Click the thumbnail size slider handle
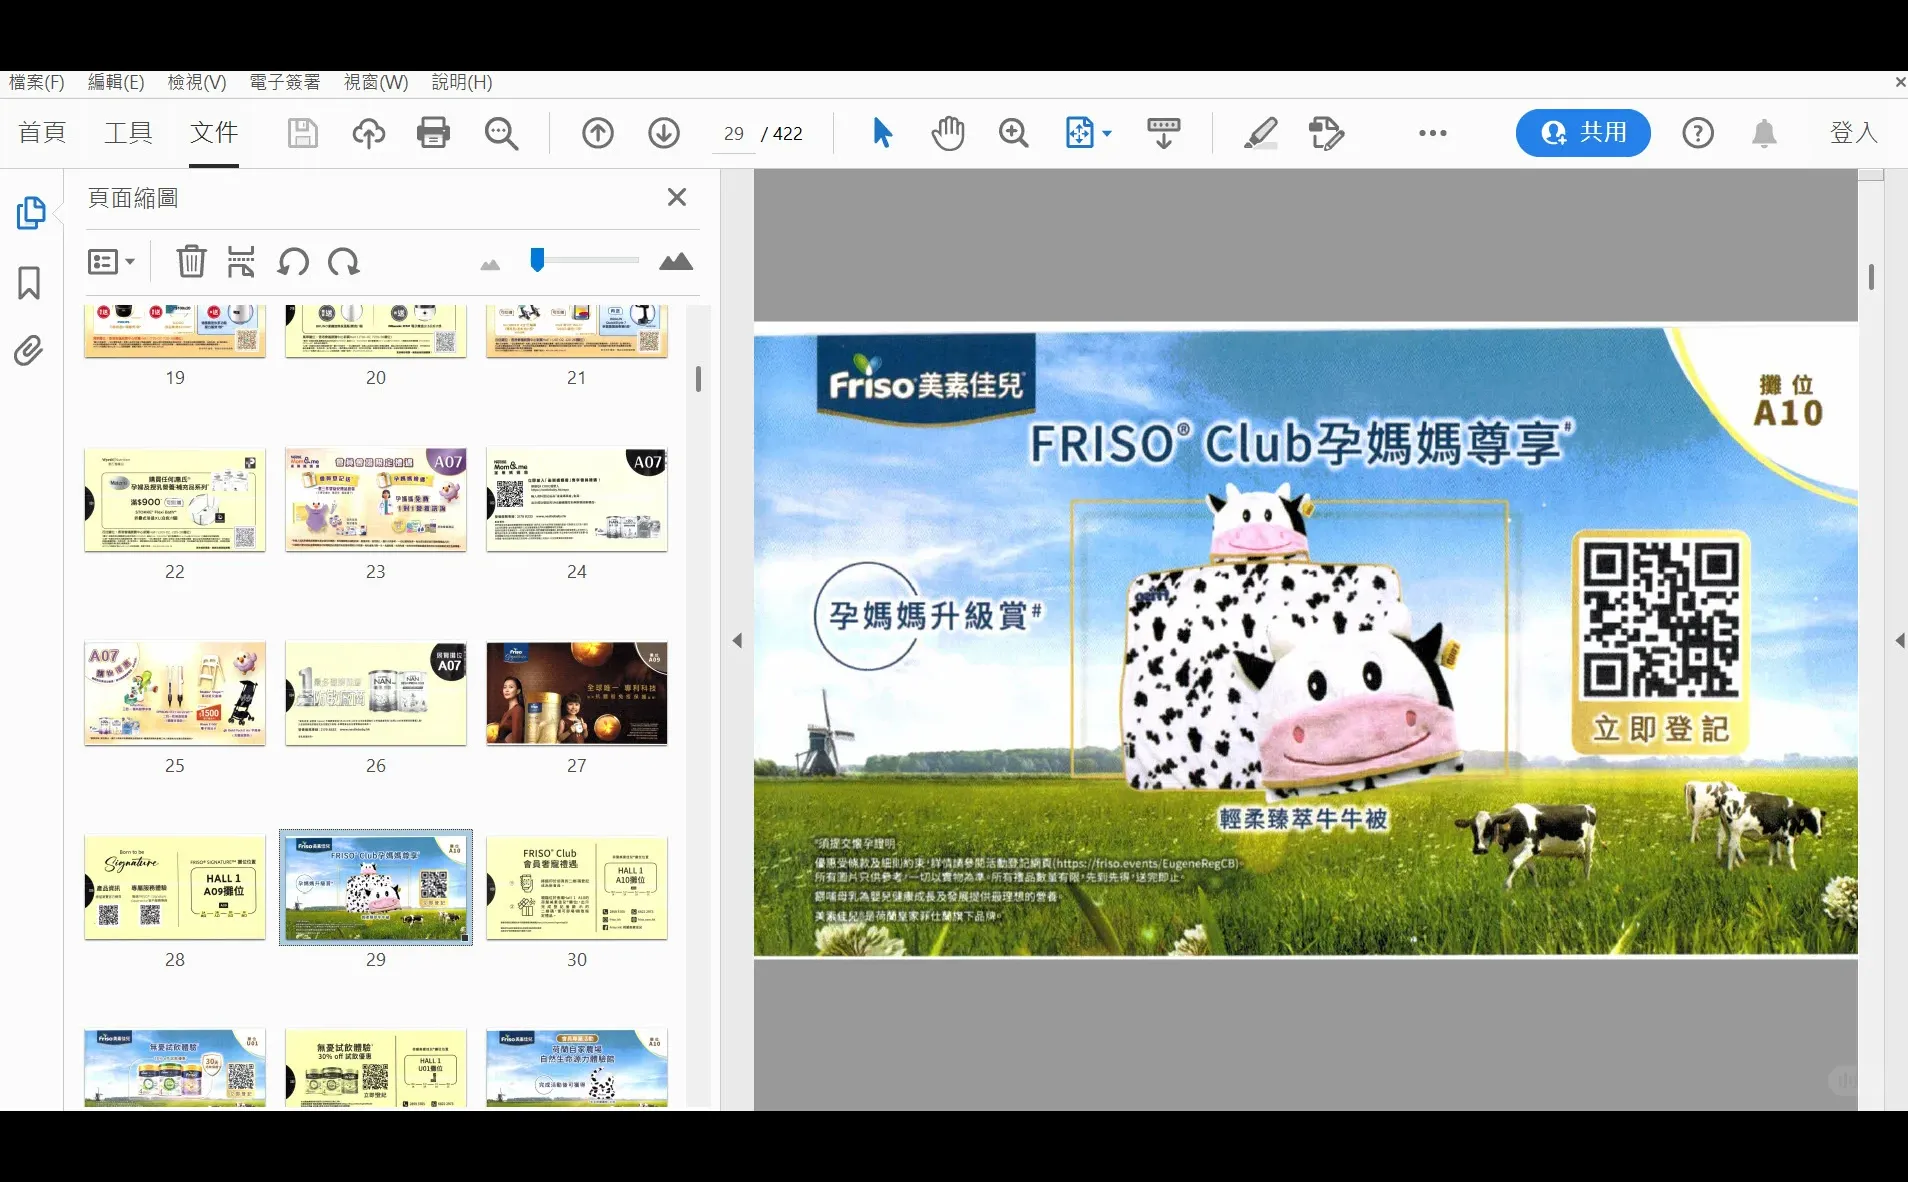Screen dimensions: 1908x1182 537,260
